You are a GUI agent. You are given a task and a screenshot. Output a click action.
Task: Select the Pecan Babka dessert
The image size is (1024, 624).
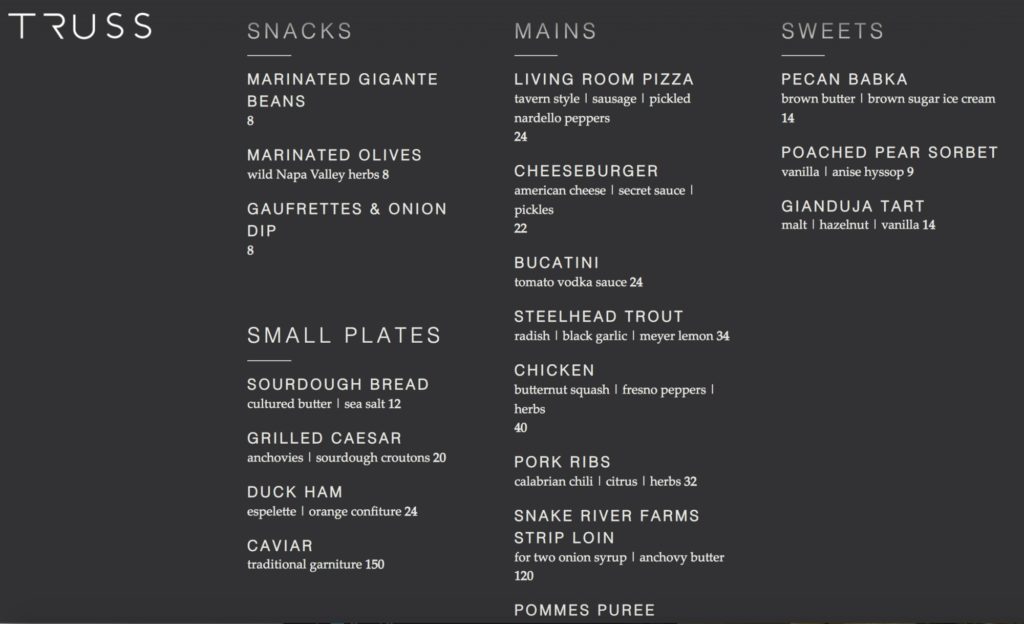click(844, 80)
